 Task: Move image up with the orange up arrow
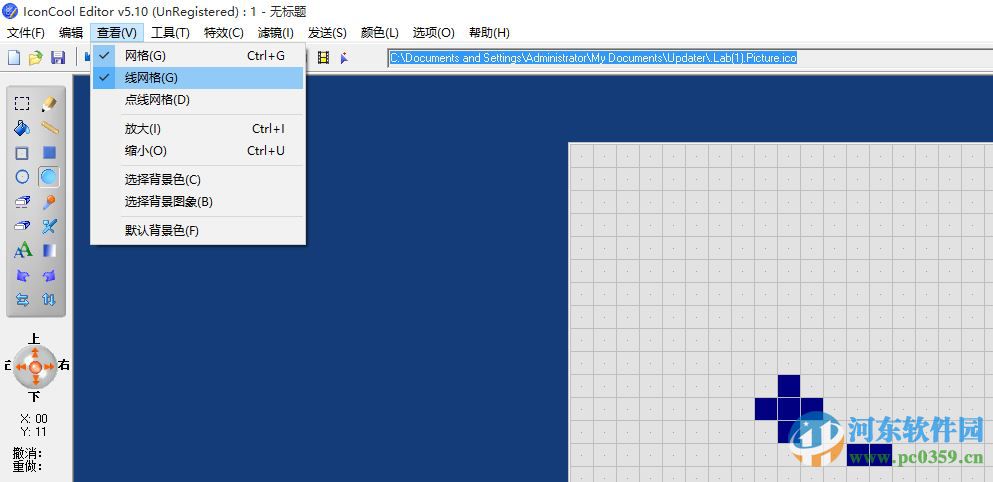coord(35,352)
